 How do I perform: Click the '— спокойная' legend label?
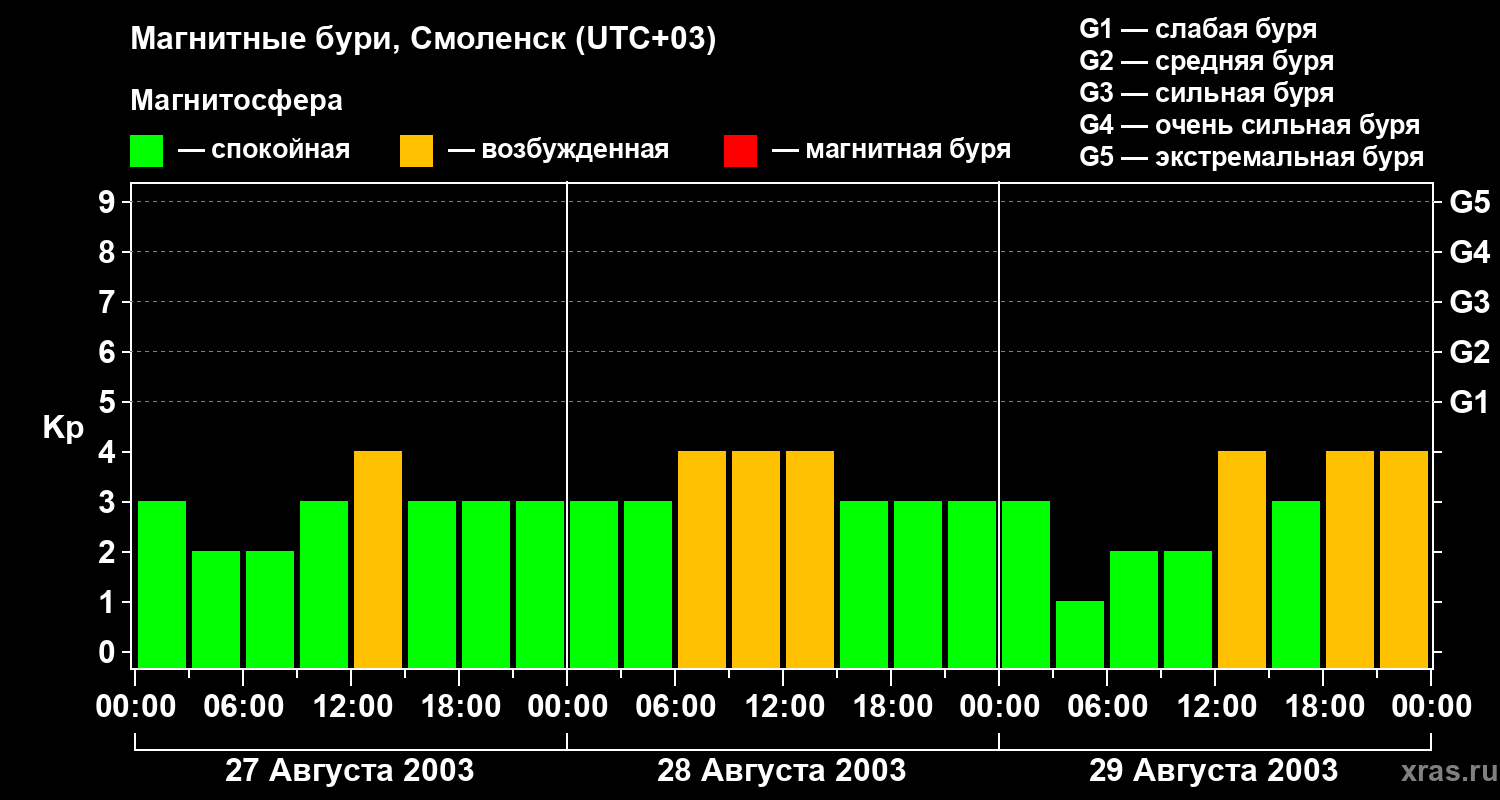(x=264, y=150)
